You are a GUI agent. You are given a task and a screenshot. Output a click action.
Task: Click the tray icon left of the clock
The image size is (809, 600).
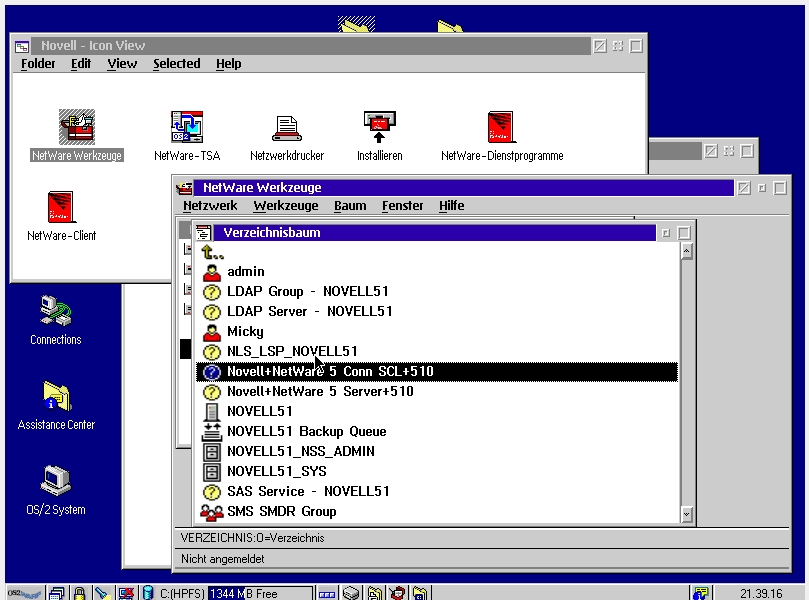(x=700, y=593)
